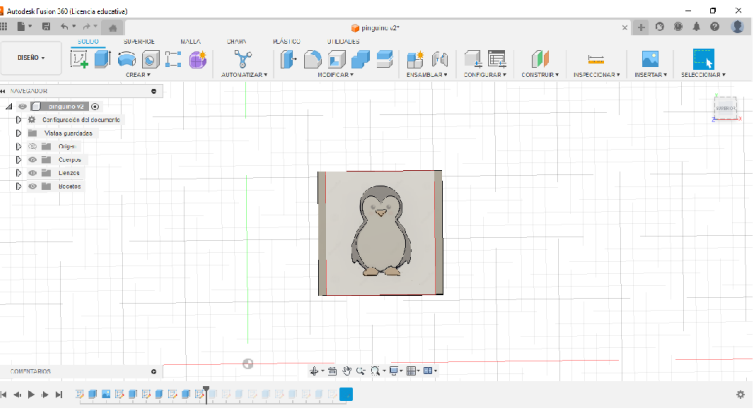
Task: Click the Redo arrow
Action: tap(87, 27)
